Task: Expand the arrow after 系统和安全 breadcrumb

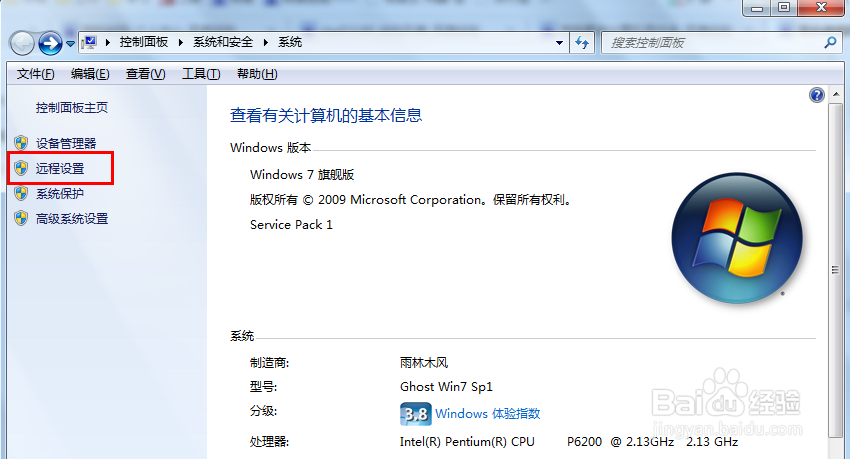Action: 266,42
